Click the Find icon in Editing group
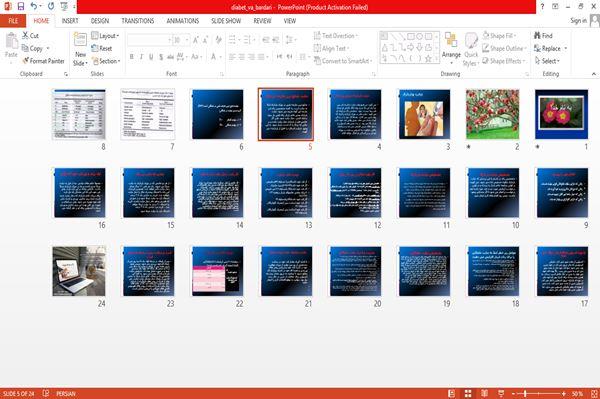 (538, 36)
